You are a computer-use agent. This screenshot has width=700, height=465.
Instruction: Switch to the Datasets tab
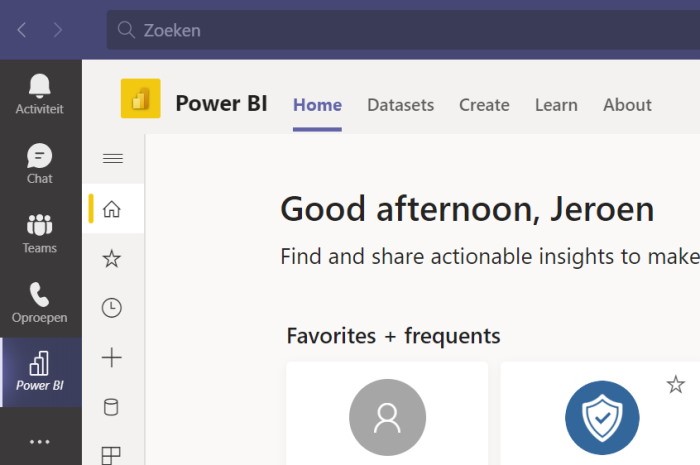400,105
